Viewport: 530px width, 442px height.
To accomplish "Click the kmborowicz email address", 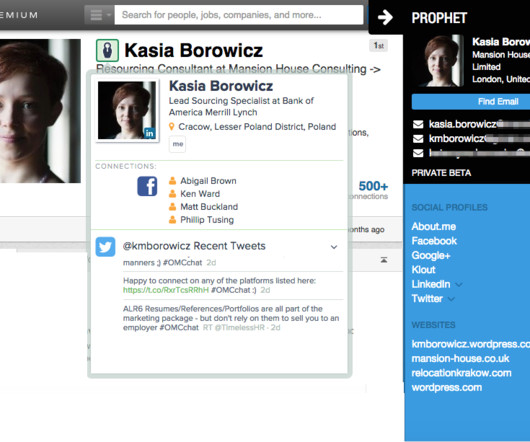I will [479, 139].
